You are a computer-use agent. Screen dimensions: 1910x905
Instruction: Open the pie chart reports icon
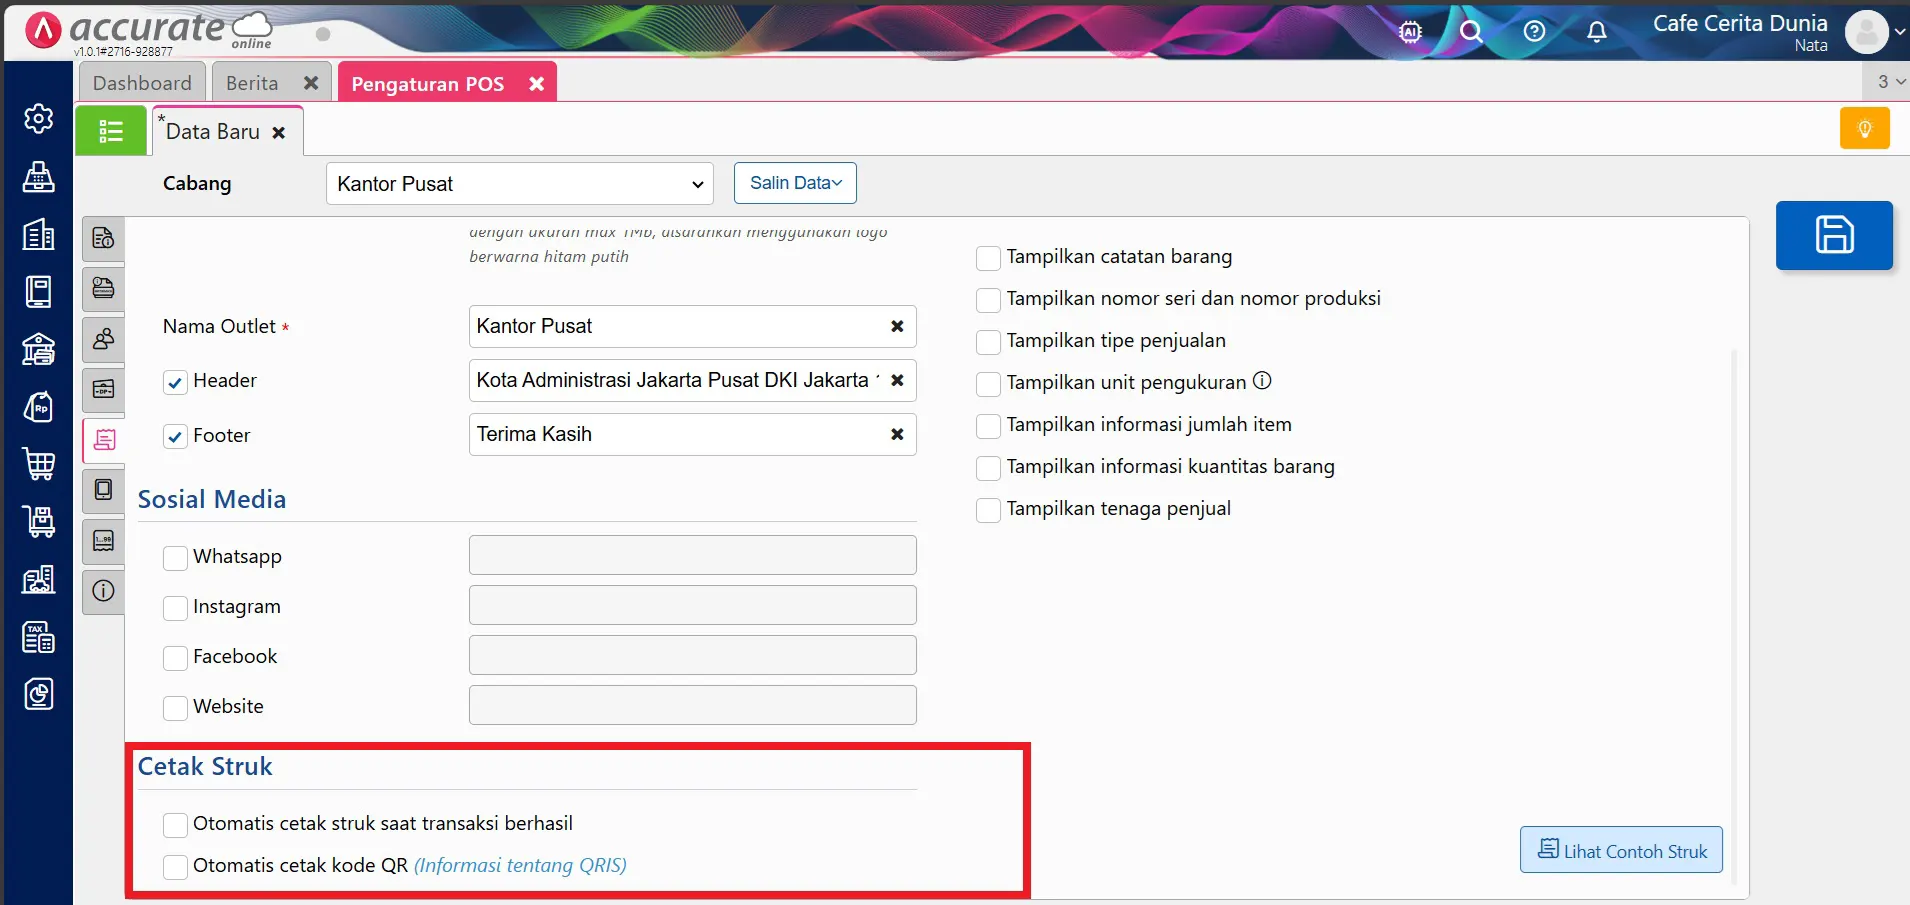(x=38, y=692)
